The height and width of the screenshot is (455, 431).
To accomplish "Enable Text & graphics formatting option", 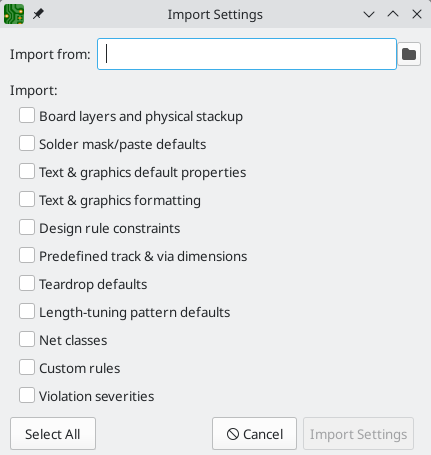I will 27,200.
